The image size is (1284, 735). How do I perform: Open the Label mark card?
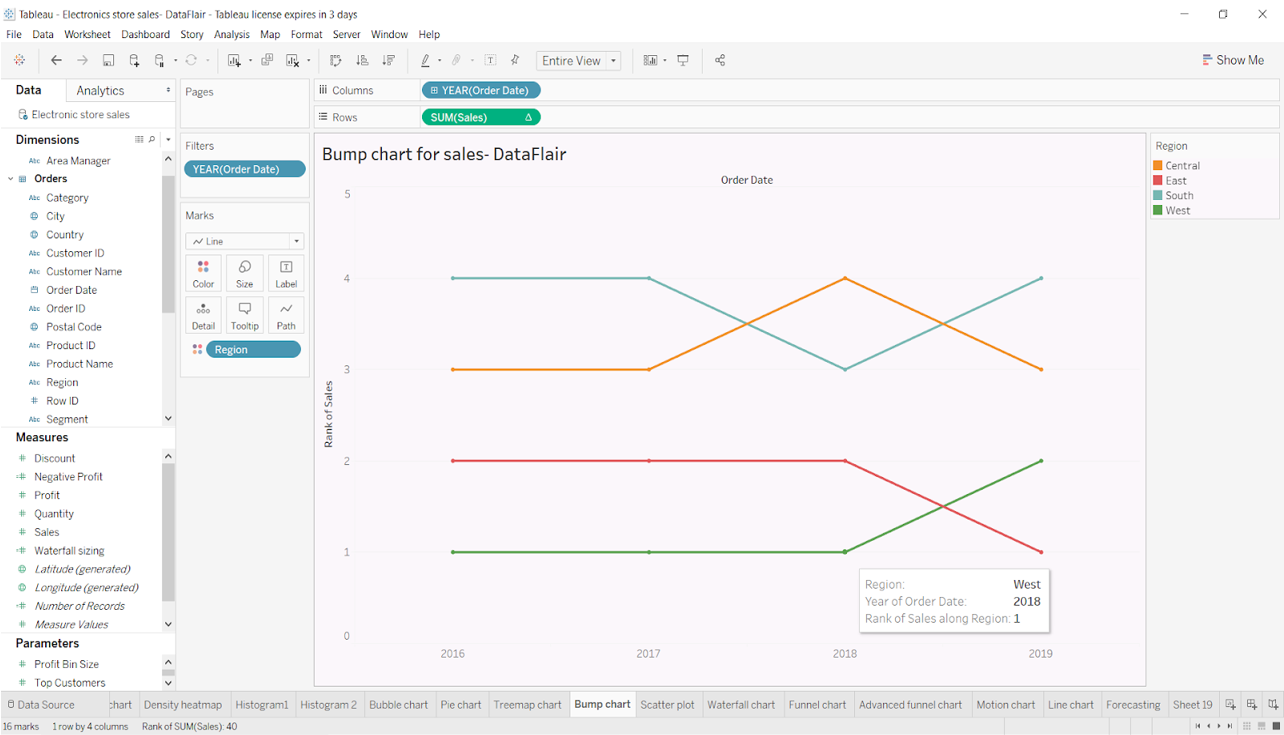tap(286, 273)
